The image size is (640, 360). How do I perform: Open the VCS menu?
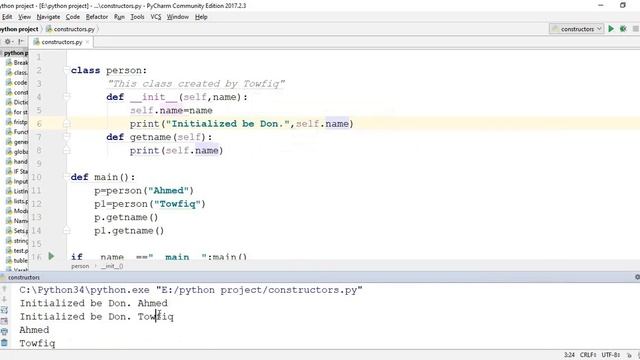coord(156,17)
